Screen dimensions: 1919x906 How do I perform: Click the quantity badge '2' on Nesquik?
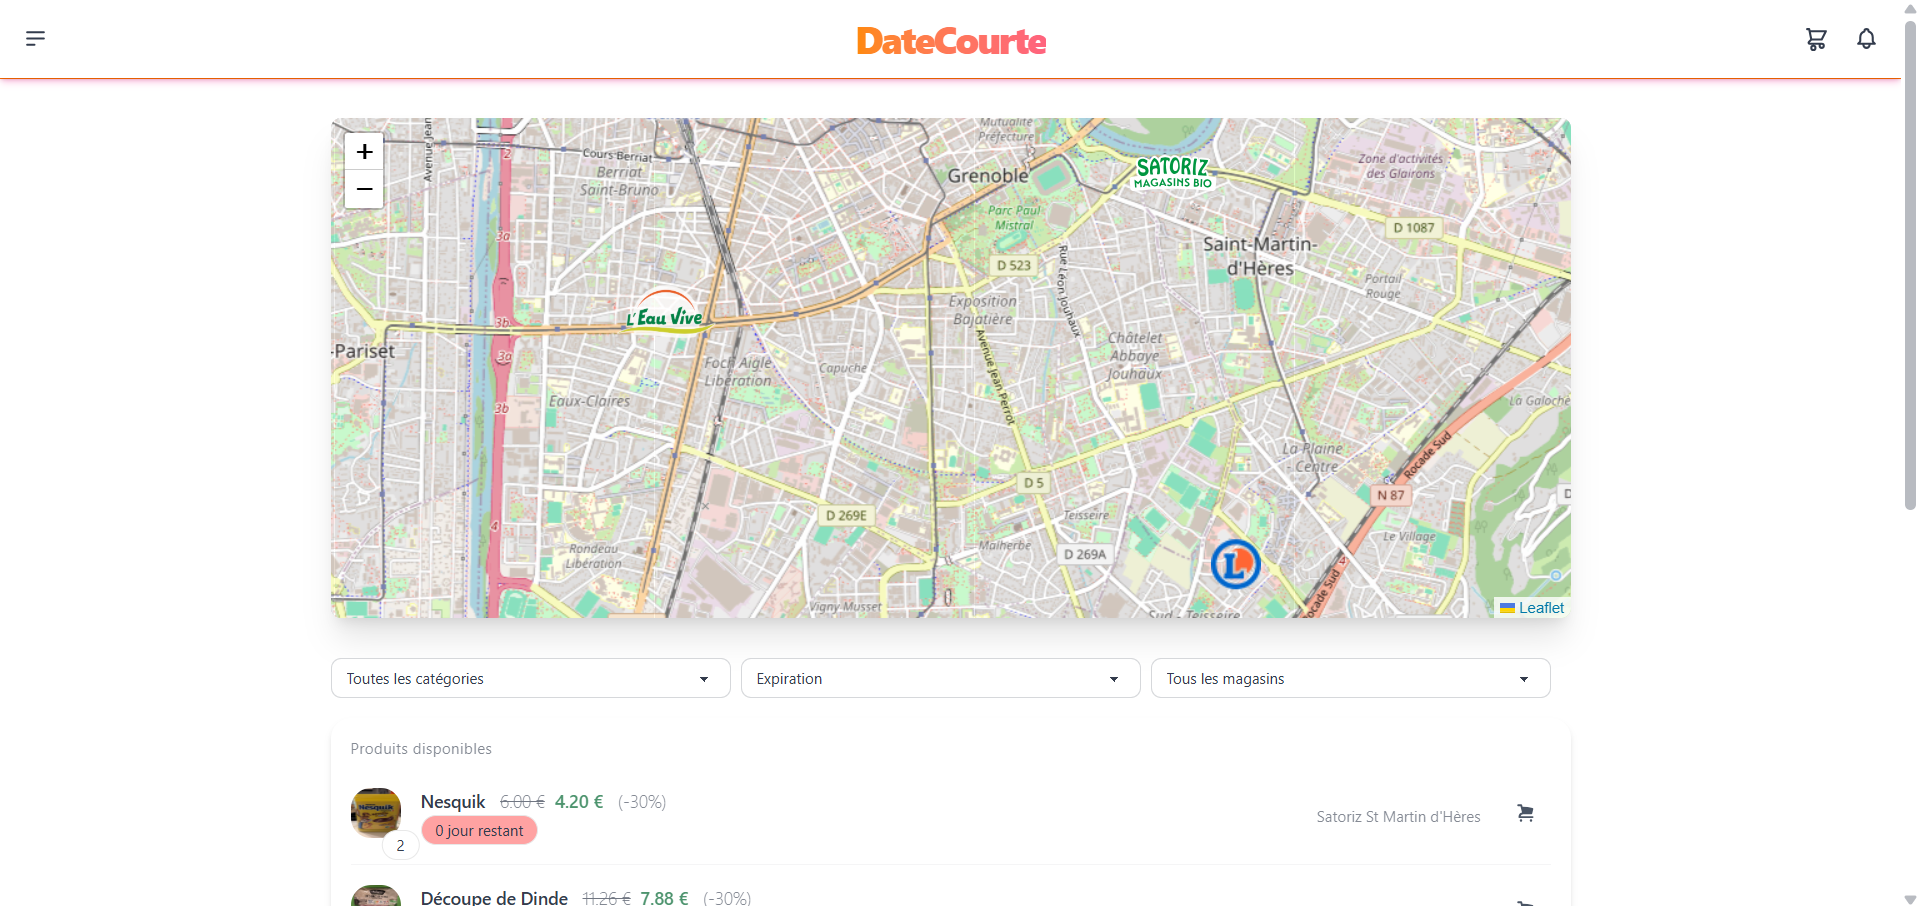401,845
